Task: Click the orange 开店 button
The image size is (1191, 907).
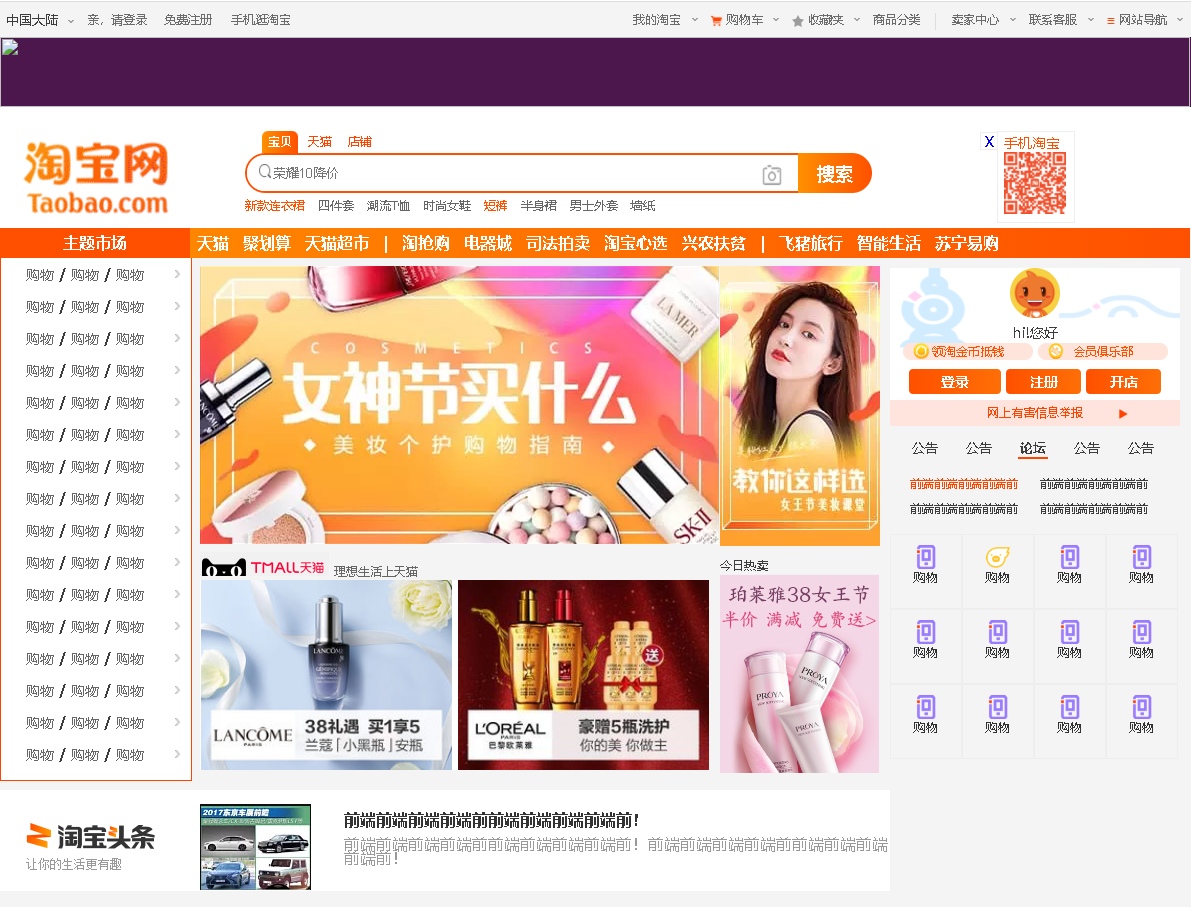Action: click(1123, 382)
